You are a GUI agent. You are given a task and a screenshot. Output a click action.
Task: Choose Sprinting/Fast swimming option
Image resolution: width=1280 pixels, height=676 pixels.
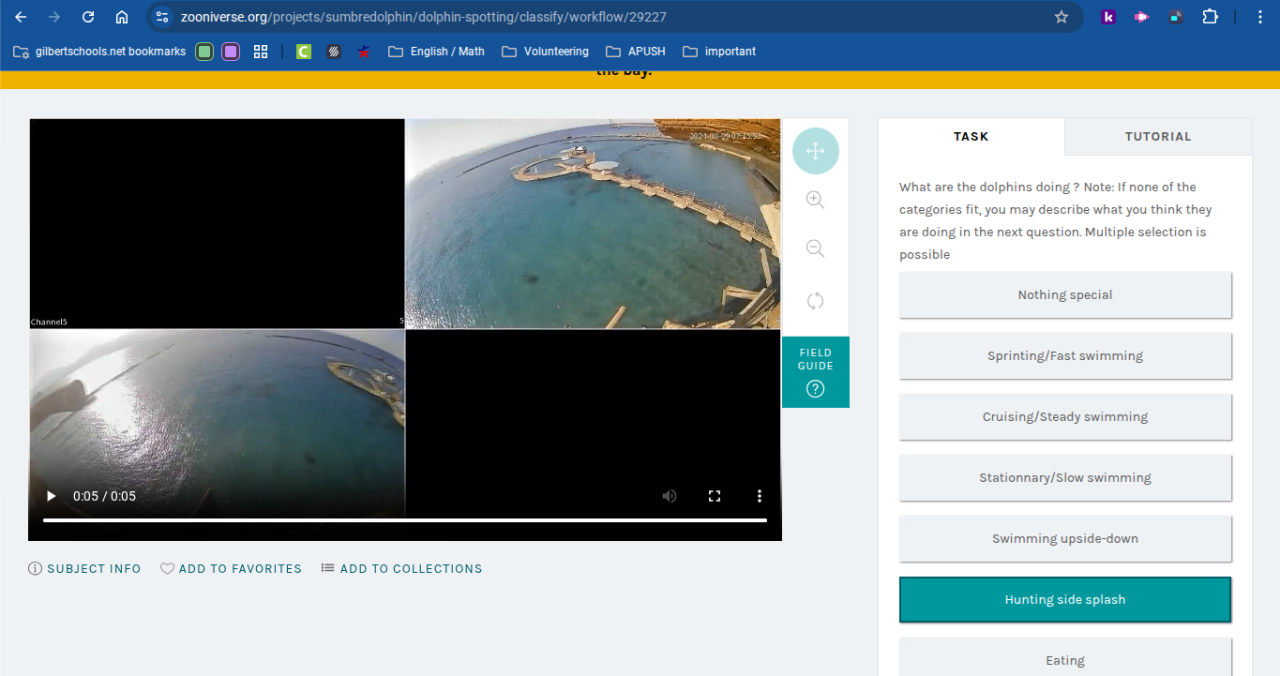(x=1065, y=356)
